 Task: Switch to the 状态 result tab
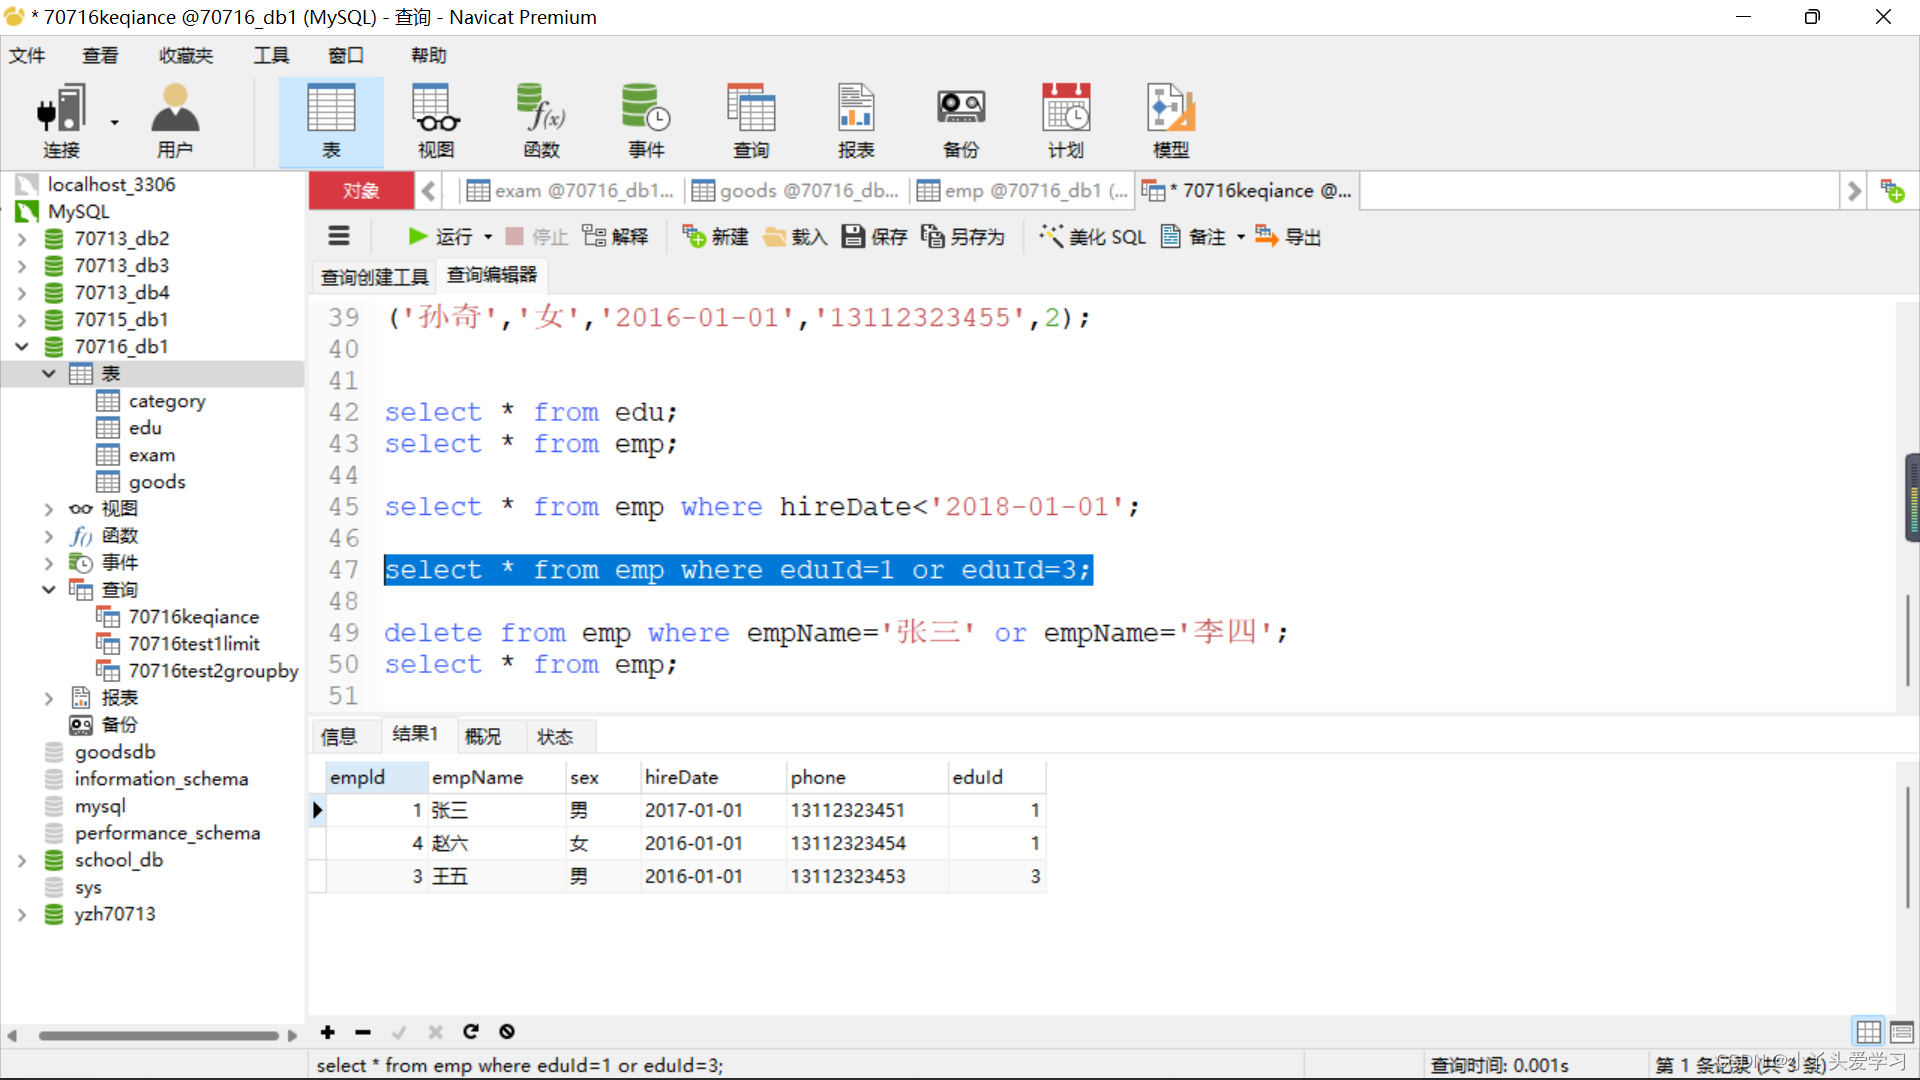(x=555, y=737)
